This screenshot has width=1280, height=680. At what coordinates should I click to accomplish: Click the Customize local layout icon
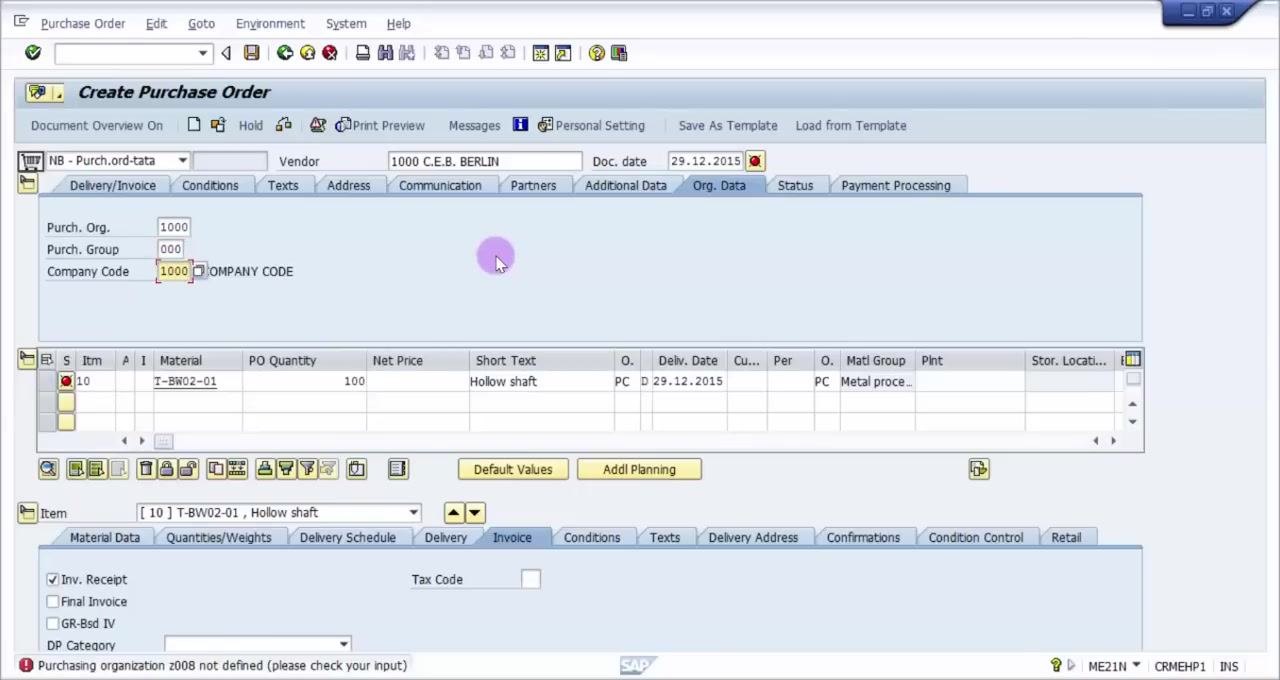[x=619, y=53]
